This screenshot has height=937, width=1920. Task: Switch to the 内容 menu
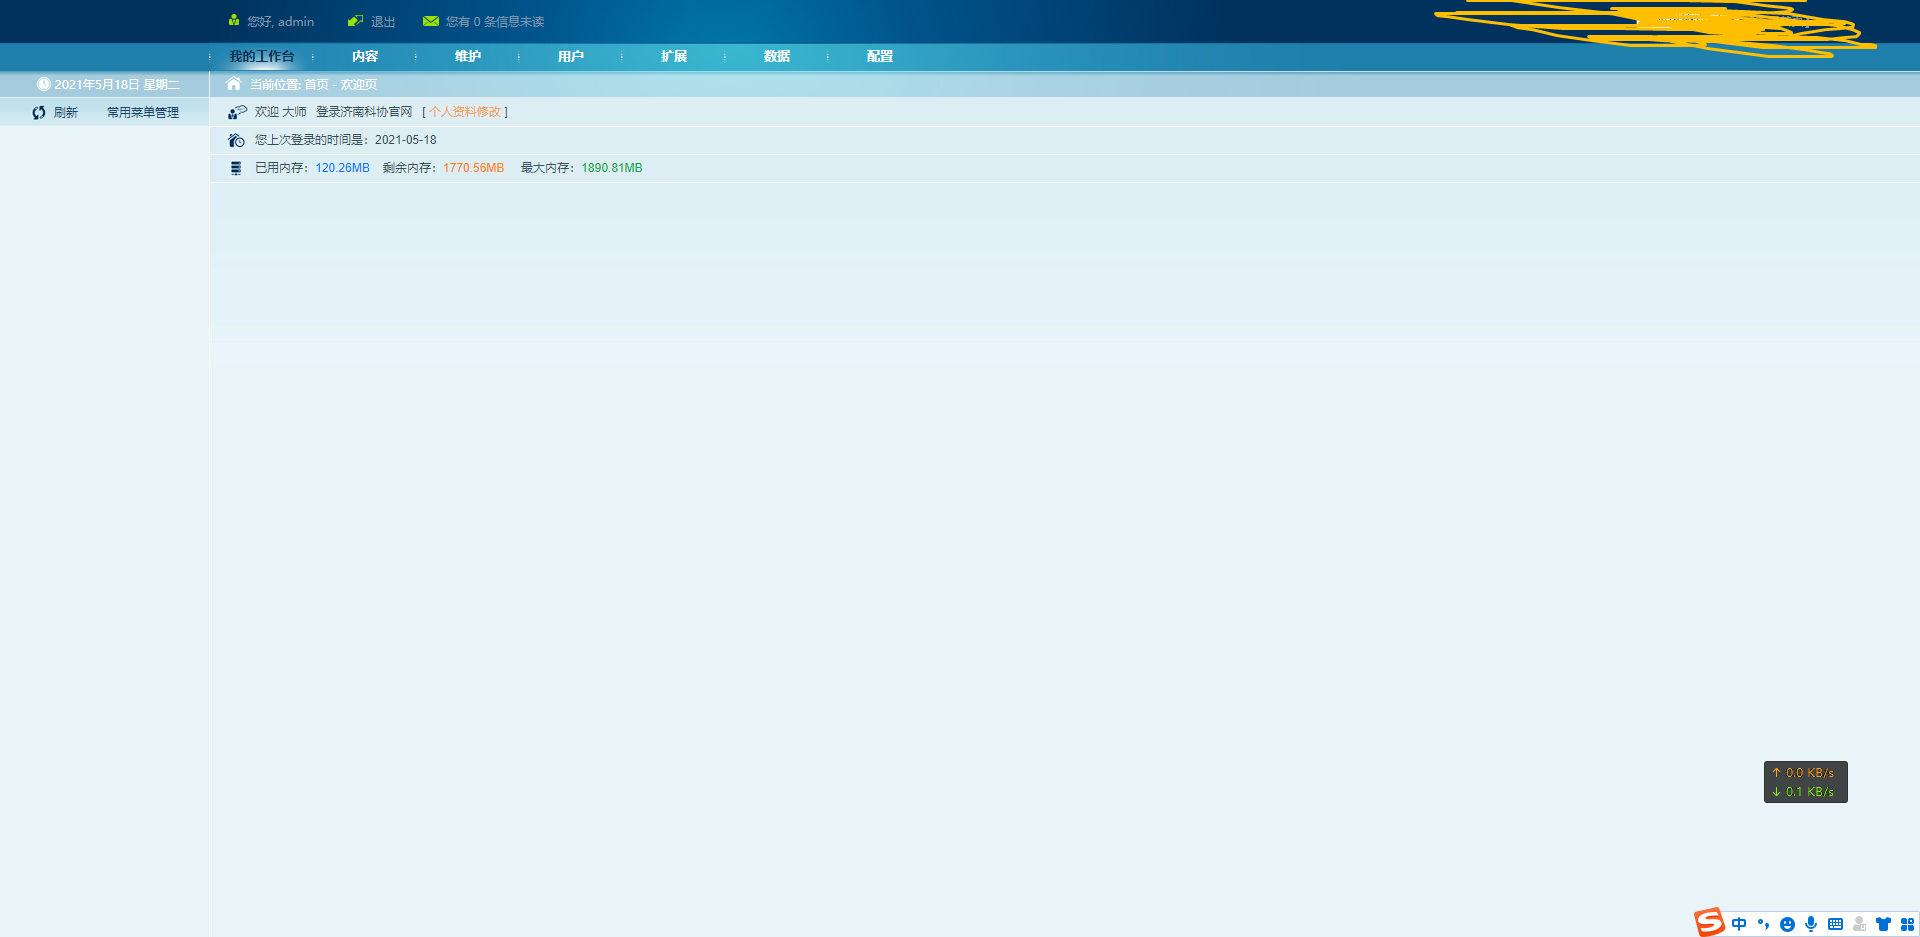(365, 56)
